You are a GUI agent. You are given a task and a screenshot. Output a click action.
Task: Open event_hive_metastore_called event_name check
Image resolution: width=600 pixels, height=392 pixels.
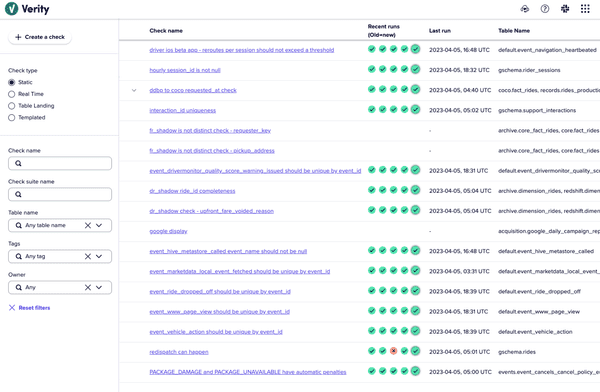(228, 251)
